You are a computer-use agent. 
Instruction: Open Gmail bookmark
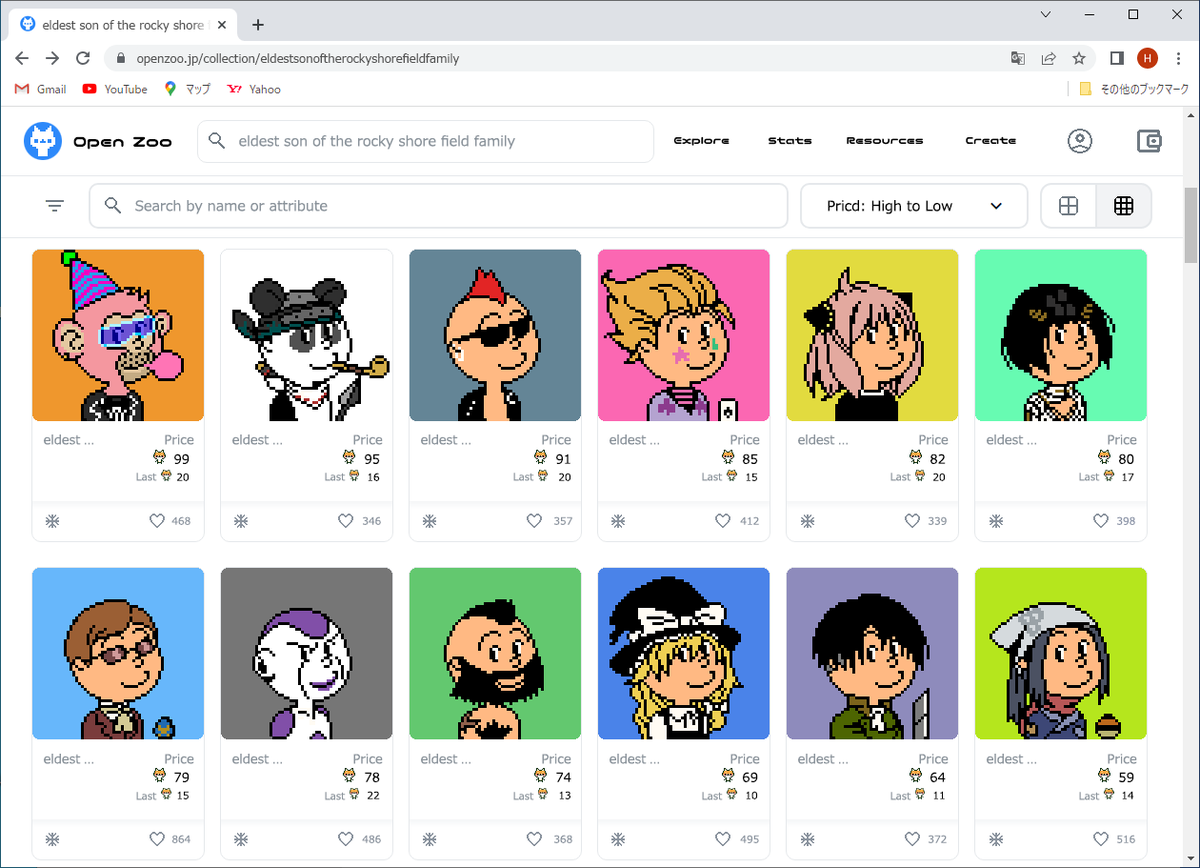[x=41, y=89]
